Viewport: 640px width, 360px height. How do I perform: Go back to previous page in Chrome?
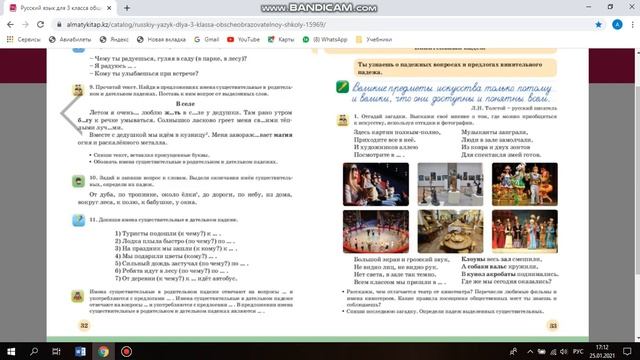tap(10, 24)
